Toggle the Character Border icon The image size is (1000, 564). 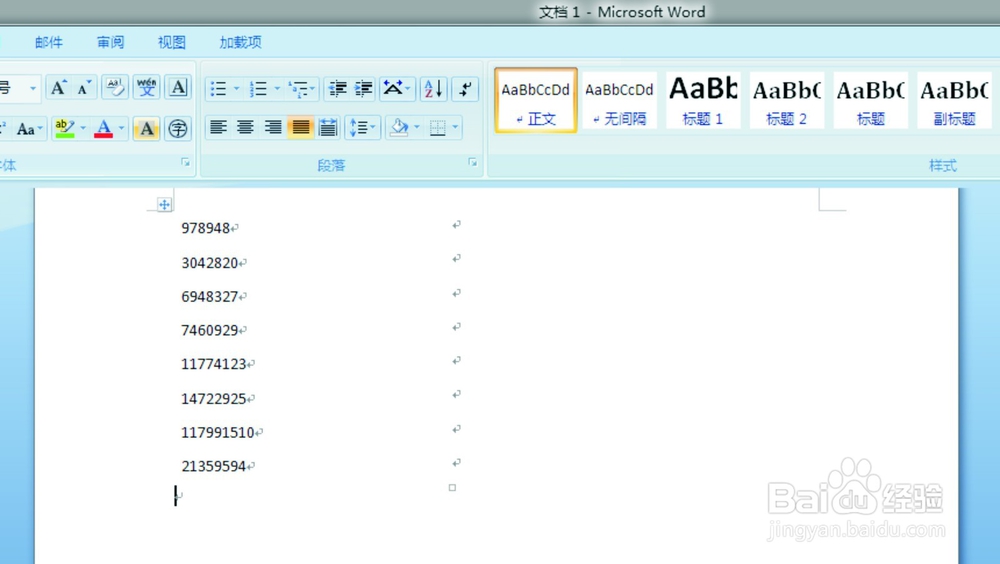[x=178, y=88]
